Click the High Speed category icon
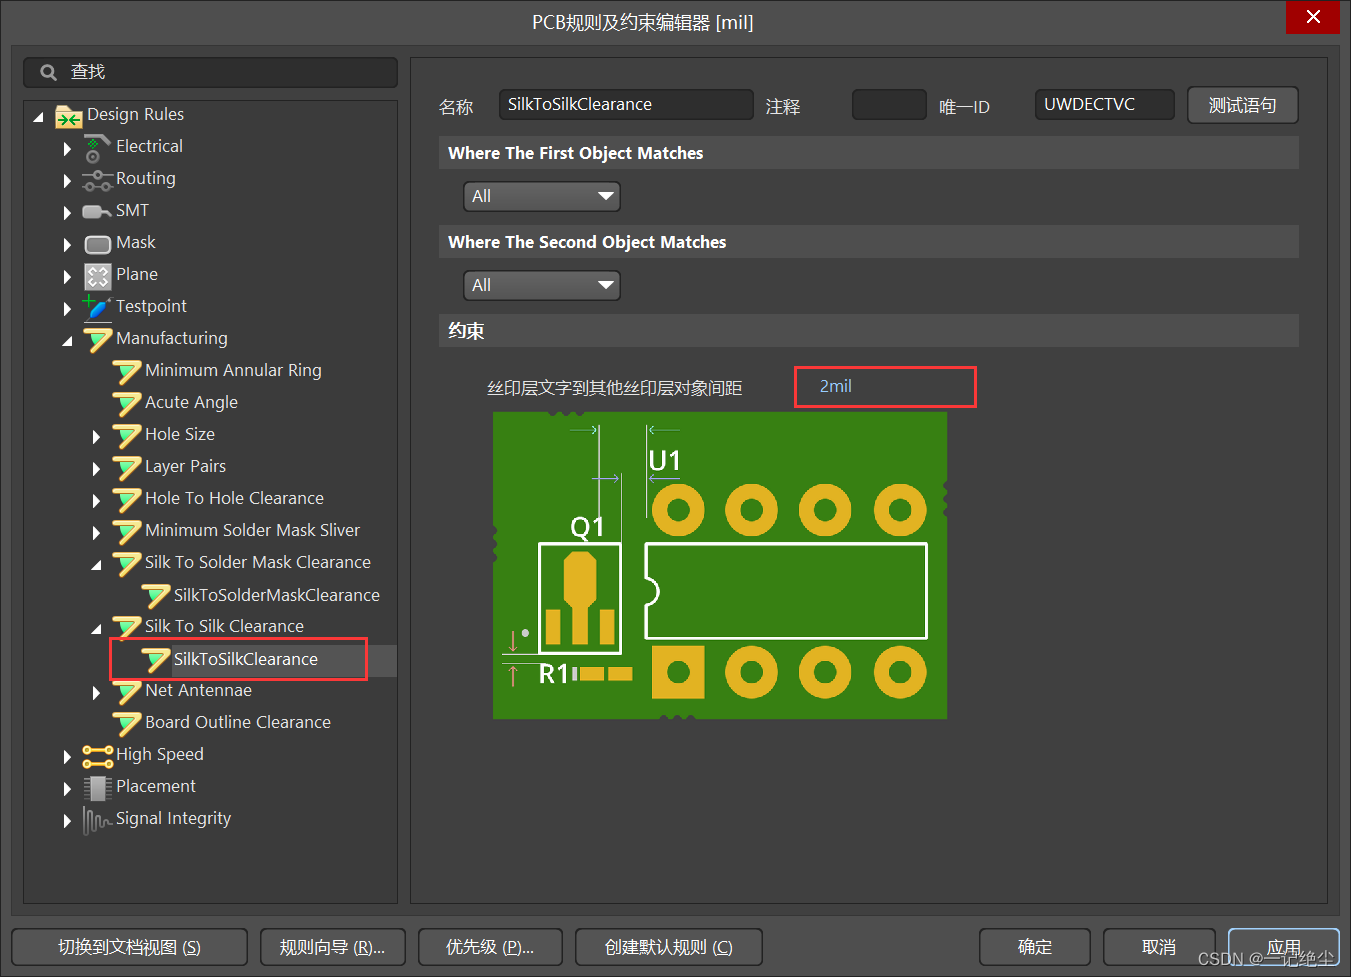This screenshot has height=977, width=1351. point(97,756)
